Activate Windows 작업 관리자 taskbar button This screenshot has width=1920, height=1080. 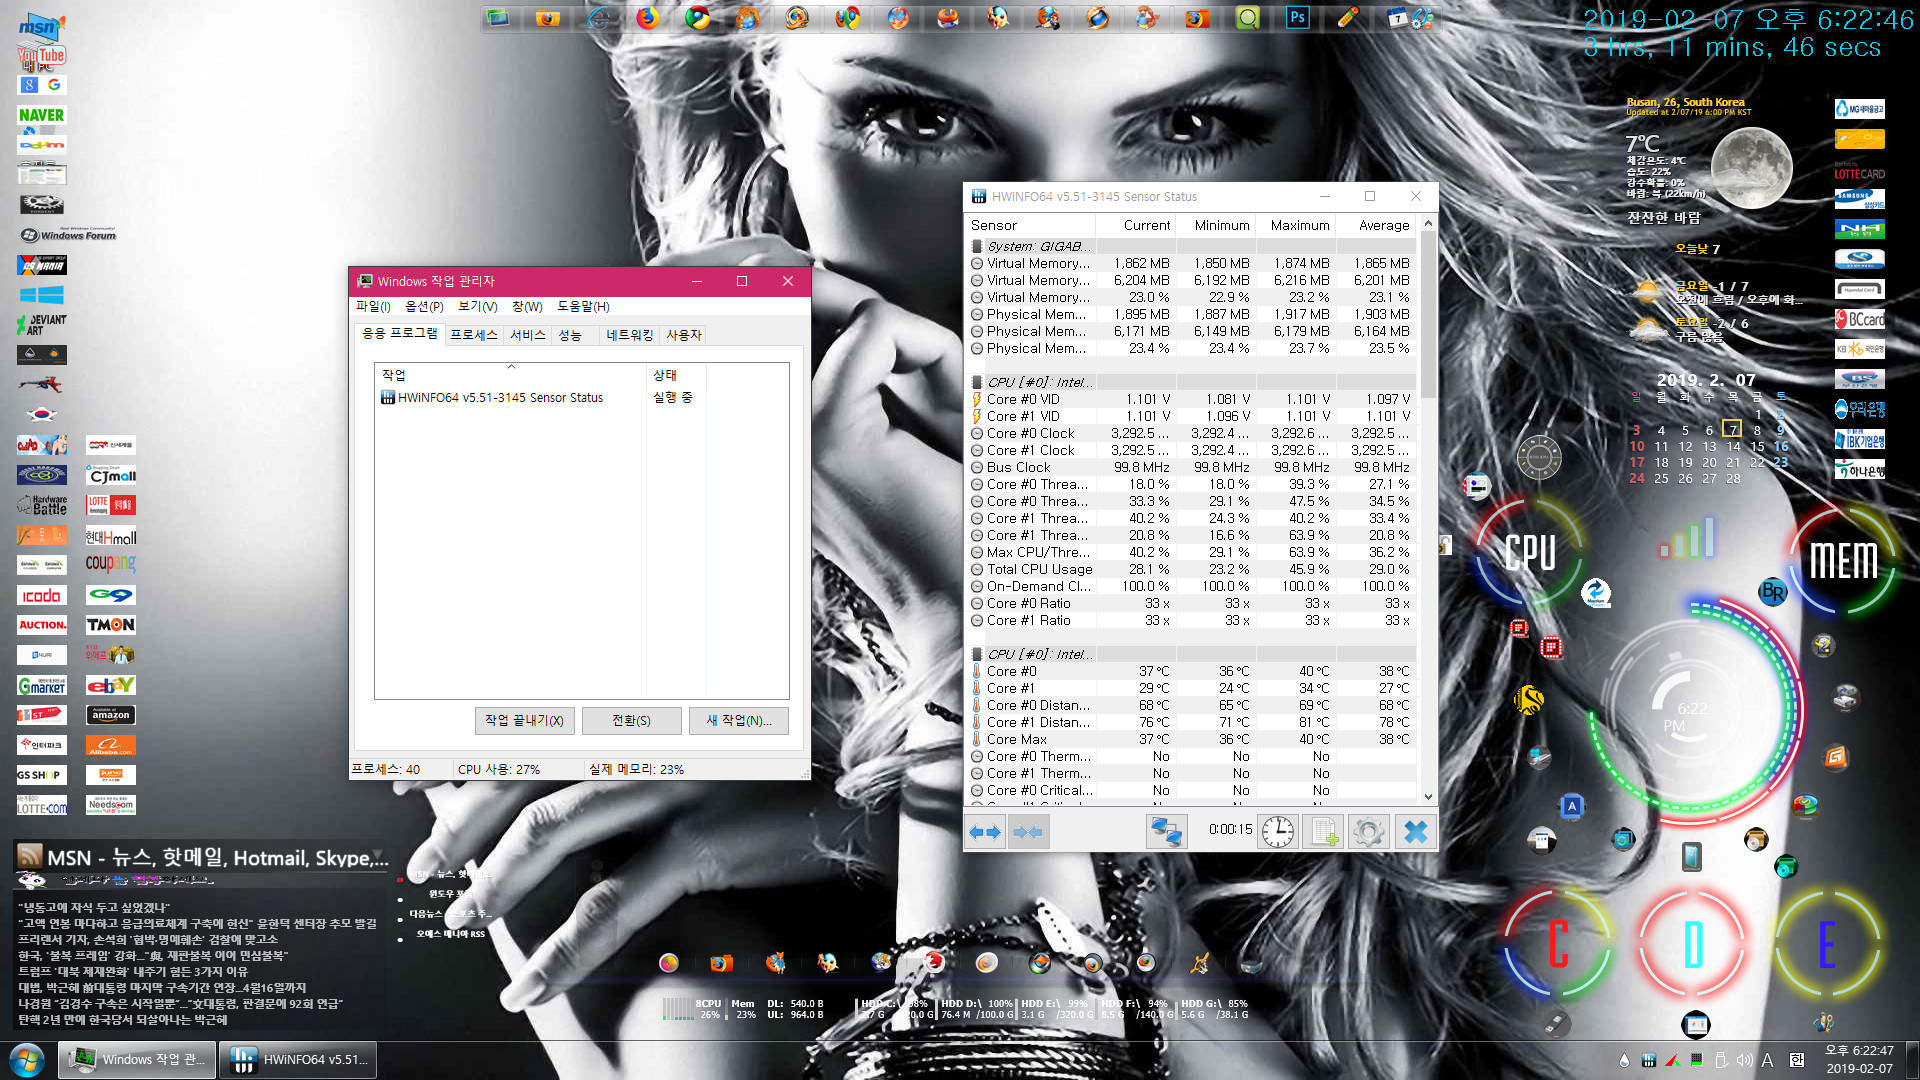[x=136, y=1060]
